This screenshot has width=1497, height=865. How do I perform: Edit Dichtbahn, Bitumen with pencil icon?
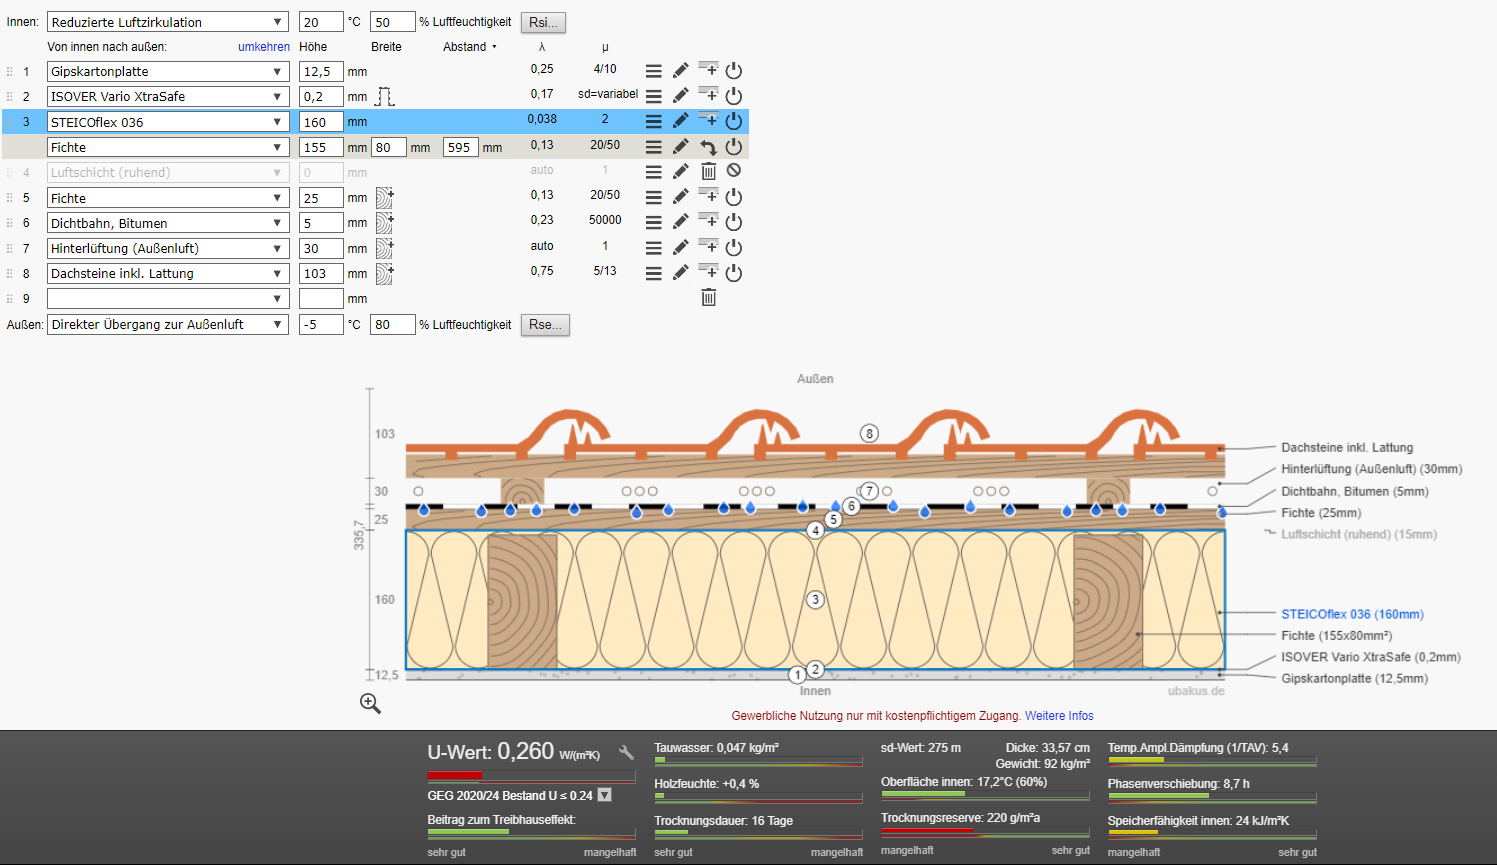681,222
